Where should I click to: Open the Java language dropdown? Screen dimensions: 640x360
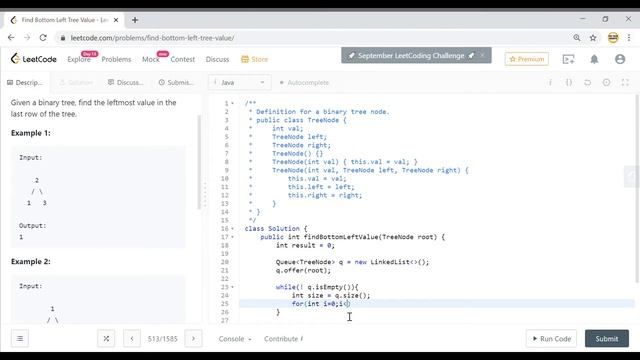[240, 82]
